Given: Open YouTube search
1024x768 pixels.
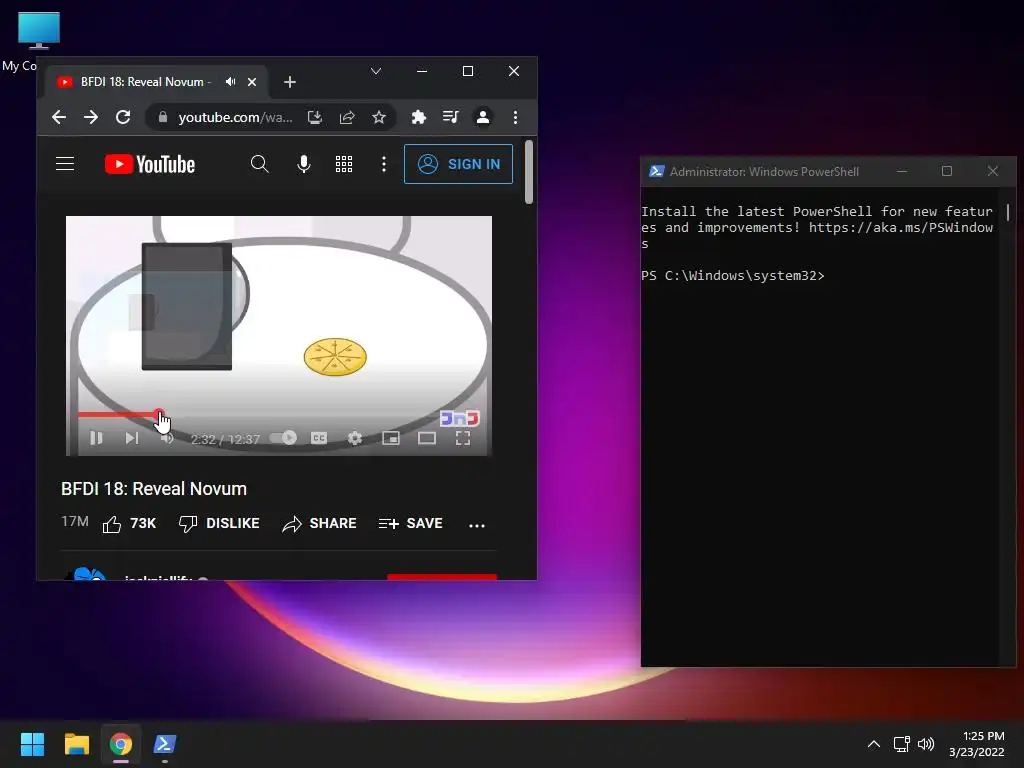Looking at the screenshot, I should click(x=259, y=164).
